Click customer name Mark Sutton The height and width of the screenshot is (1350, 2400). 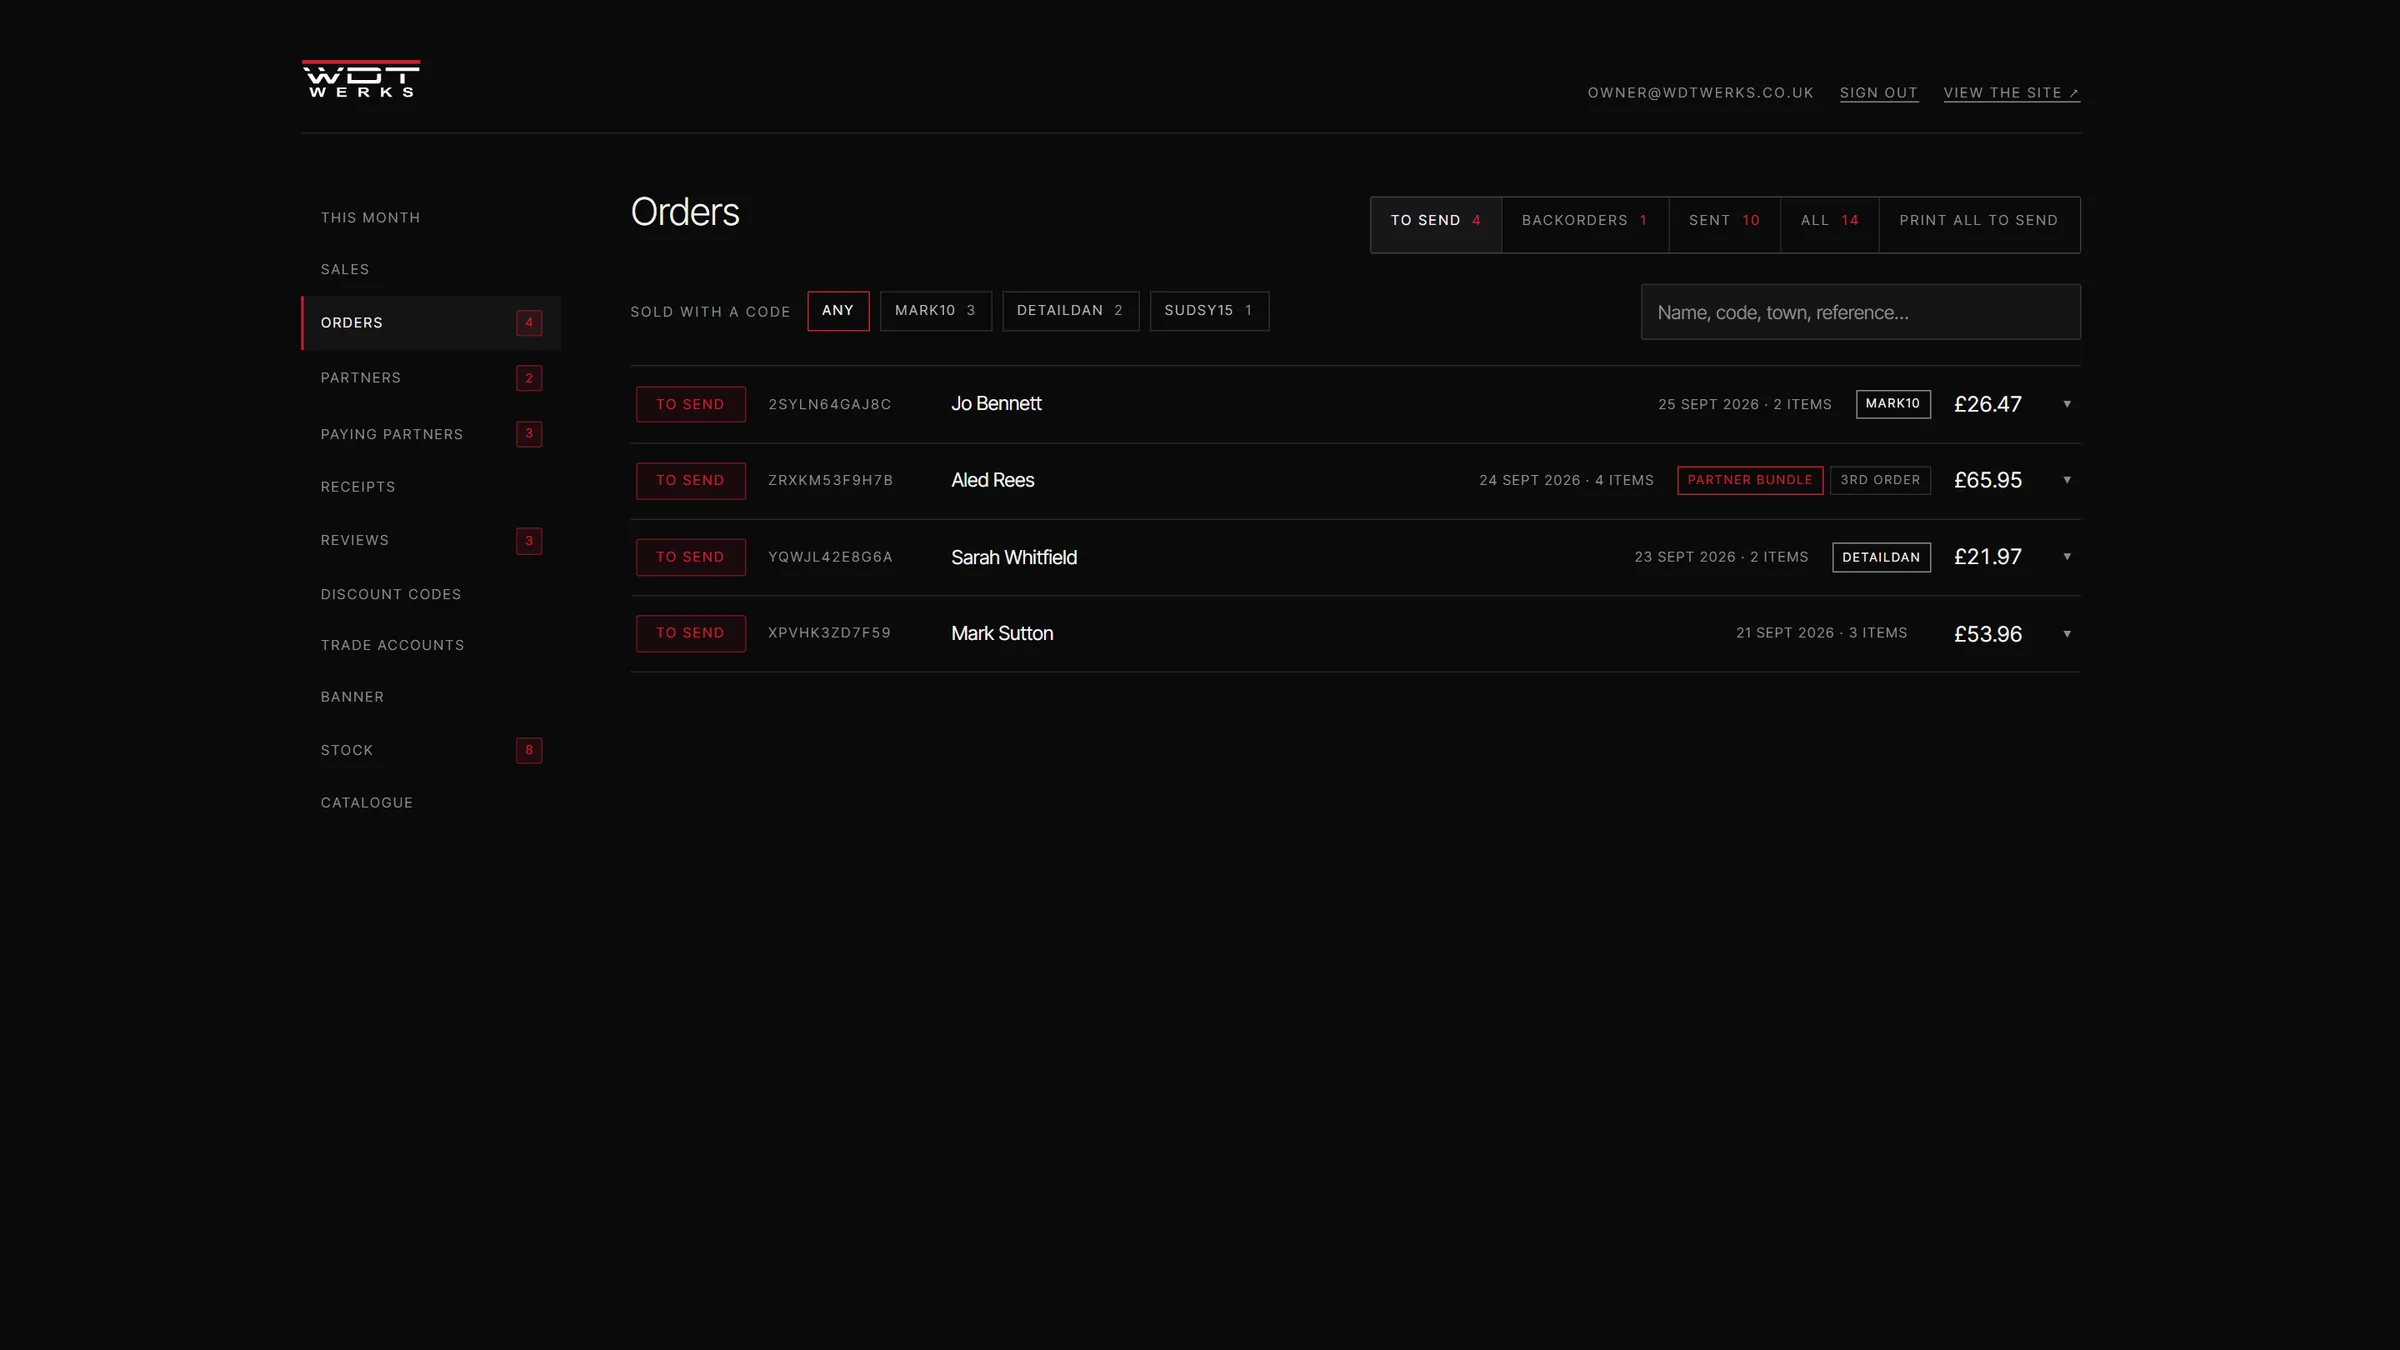point(1002,634)
